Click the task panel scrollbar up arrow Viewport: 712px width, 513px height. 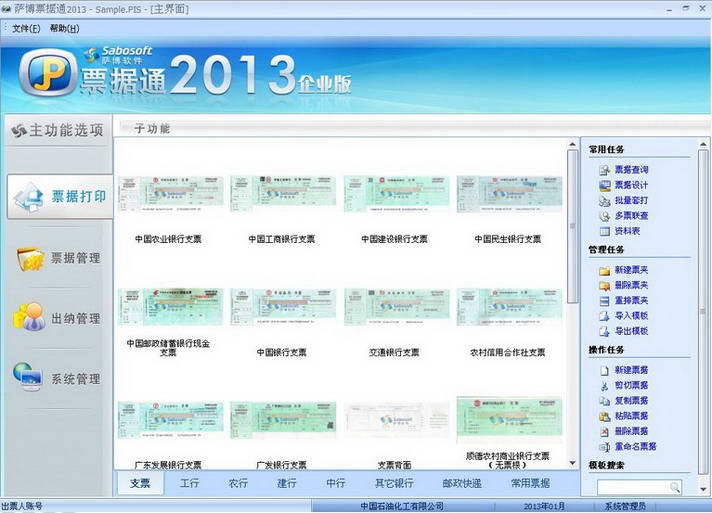[x=703, y=144]
